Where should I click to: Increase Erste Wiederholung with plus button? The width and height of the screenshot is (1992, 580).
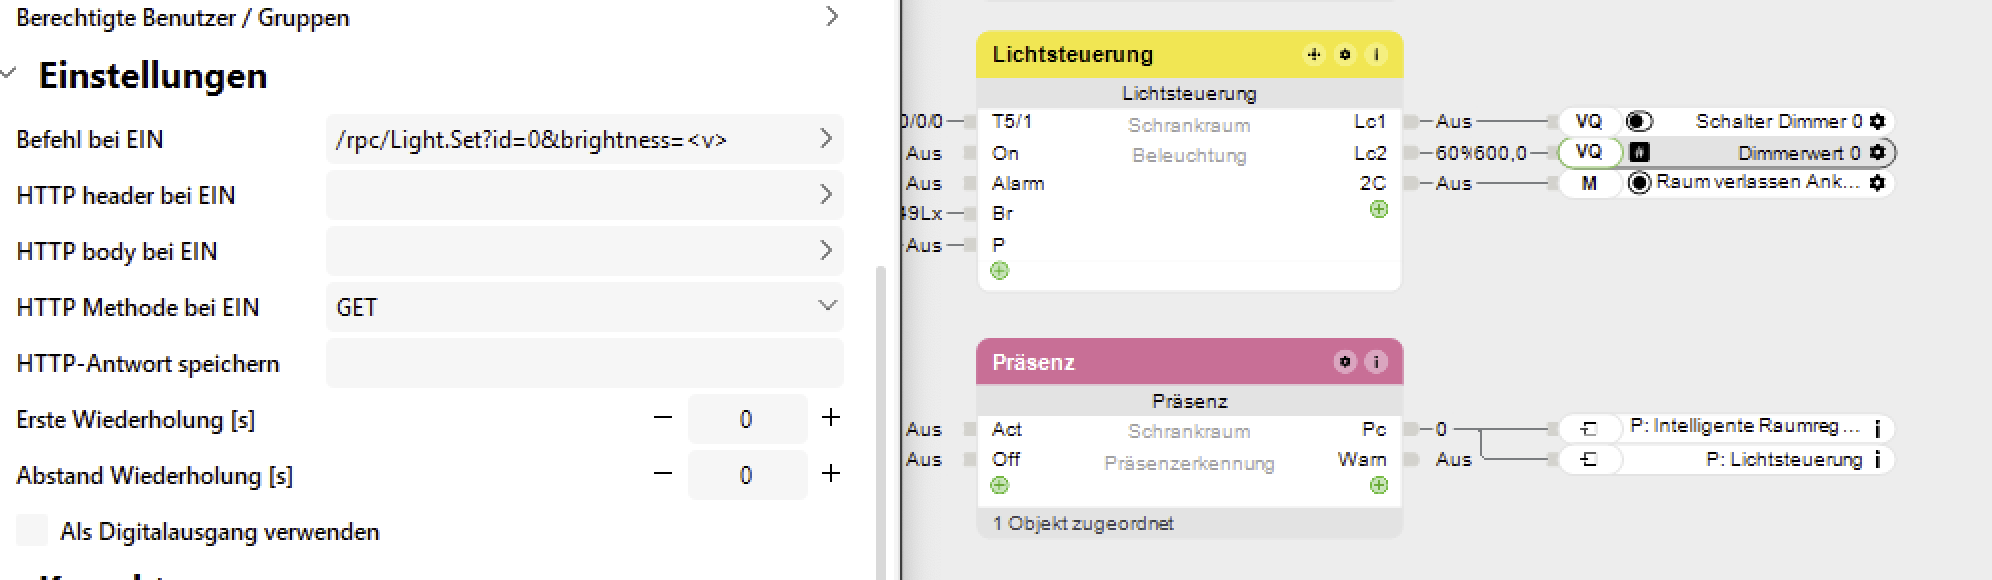click(830, 418)
